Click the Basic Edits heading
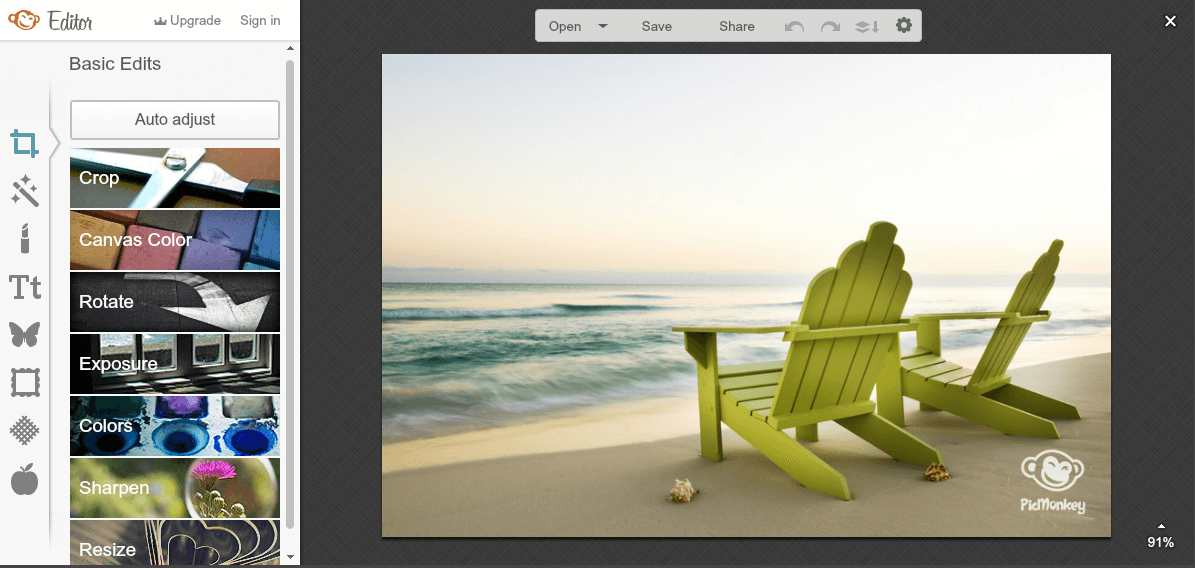This screenshot has width=1195, height=568. [x=115, y=64]
